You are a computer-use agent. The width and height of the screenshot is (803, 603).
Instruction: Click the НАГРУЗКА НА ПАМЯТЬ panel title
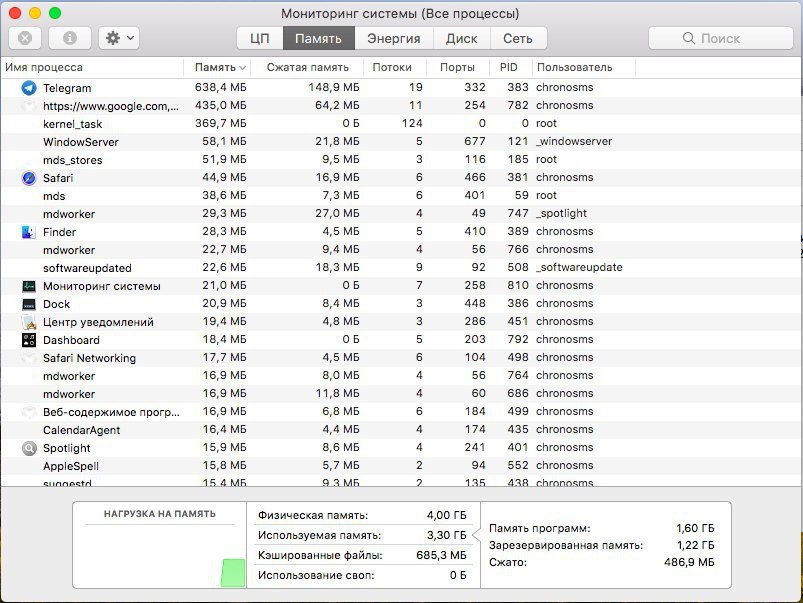point(160,514)
